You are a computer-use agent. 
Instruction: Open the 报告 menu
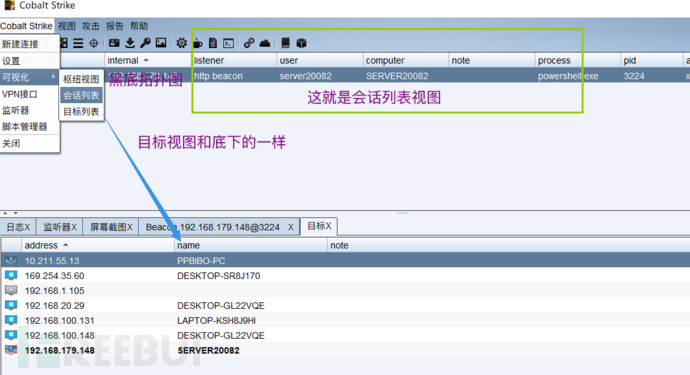[x=115, y=26]
